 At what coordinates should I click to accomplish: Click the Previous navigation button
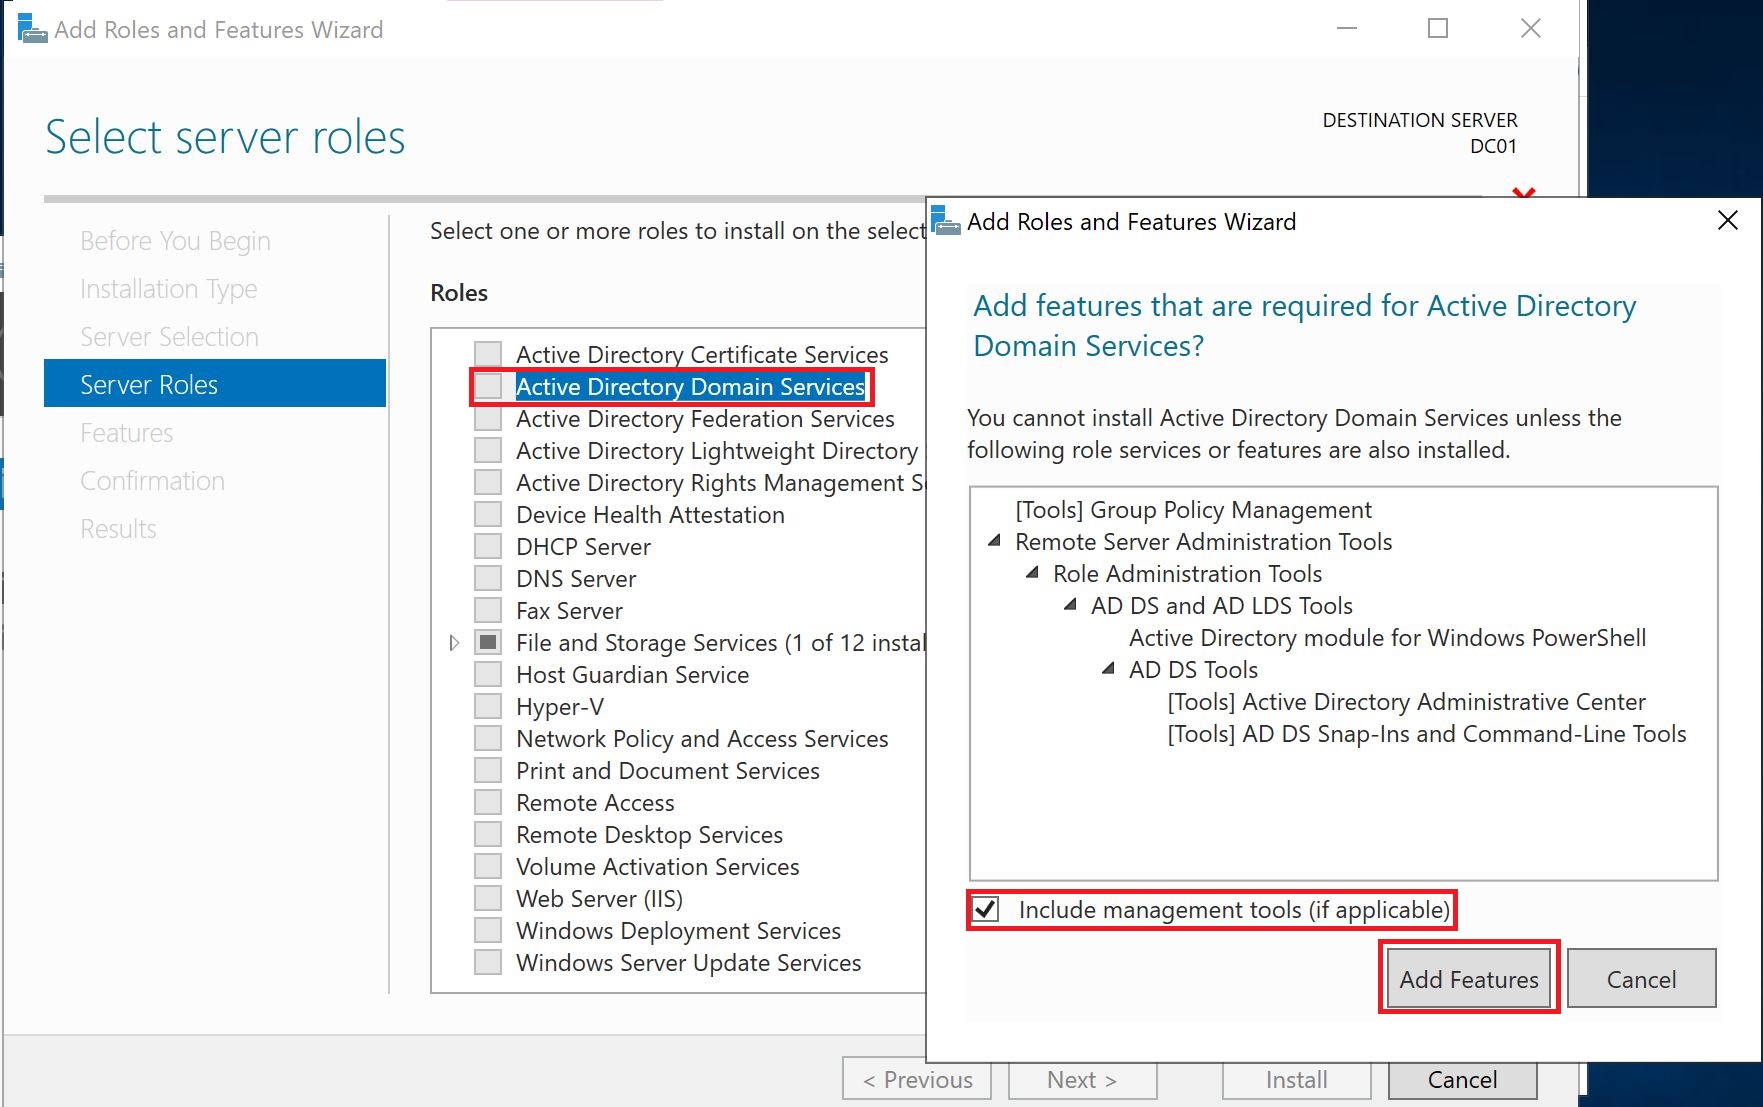point(916,1080)
